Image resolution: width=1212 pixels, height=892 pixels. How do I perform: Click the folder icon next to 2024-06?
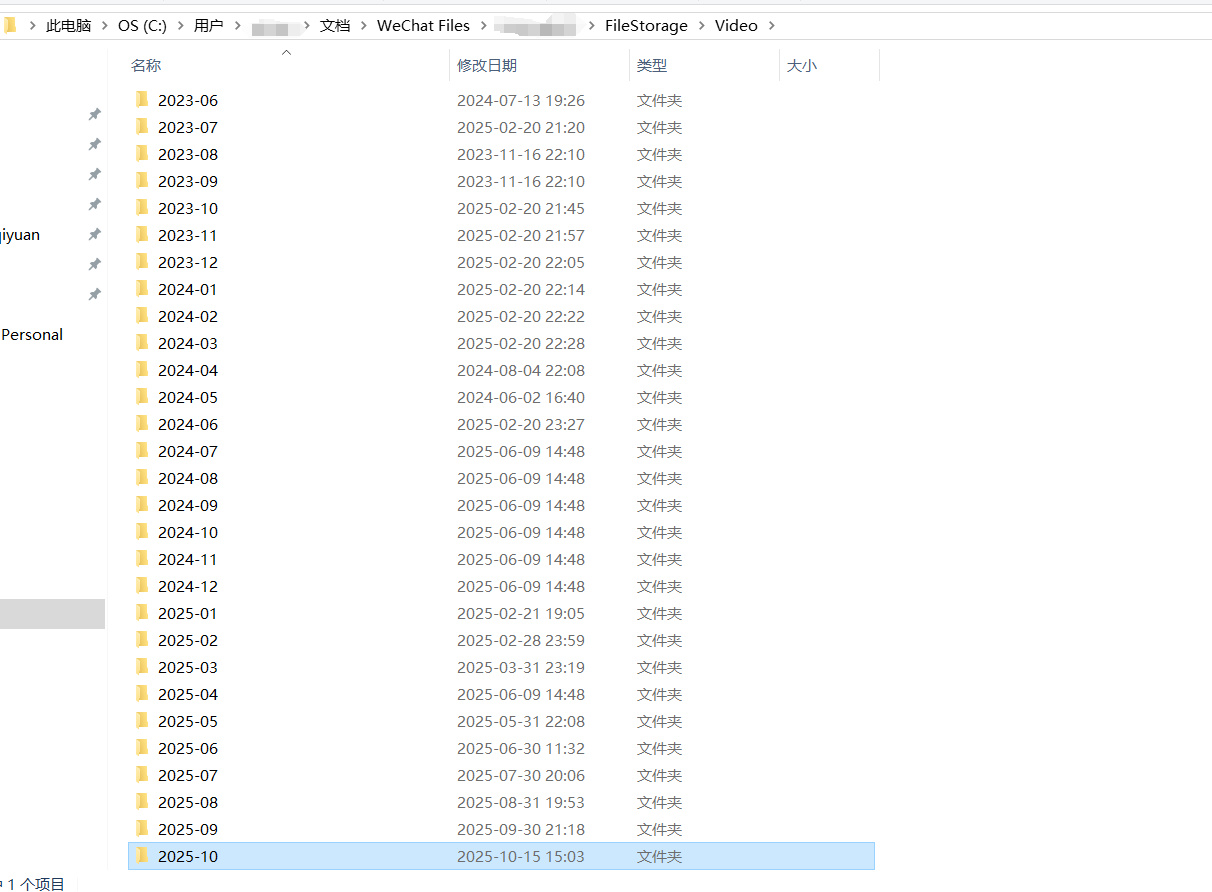142,423
